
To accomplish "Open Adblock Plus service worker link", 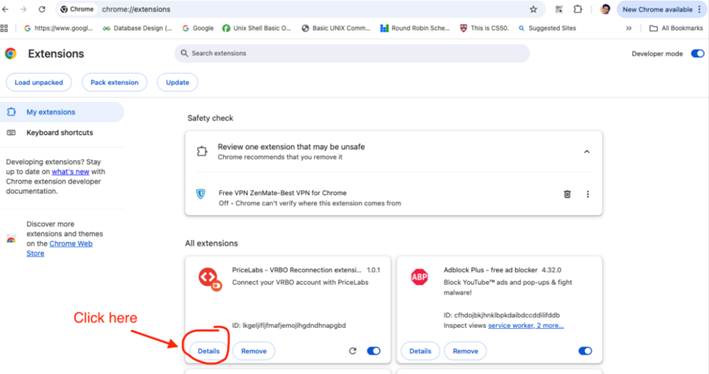I will point(525,326).
